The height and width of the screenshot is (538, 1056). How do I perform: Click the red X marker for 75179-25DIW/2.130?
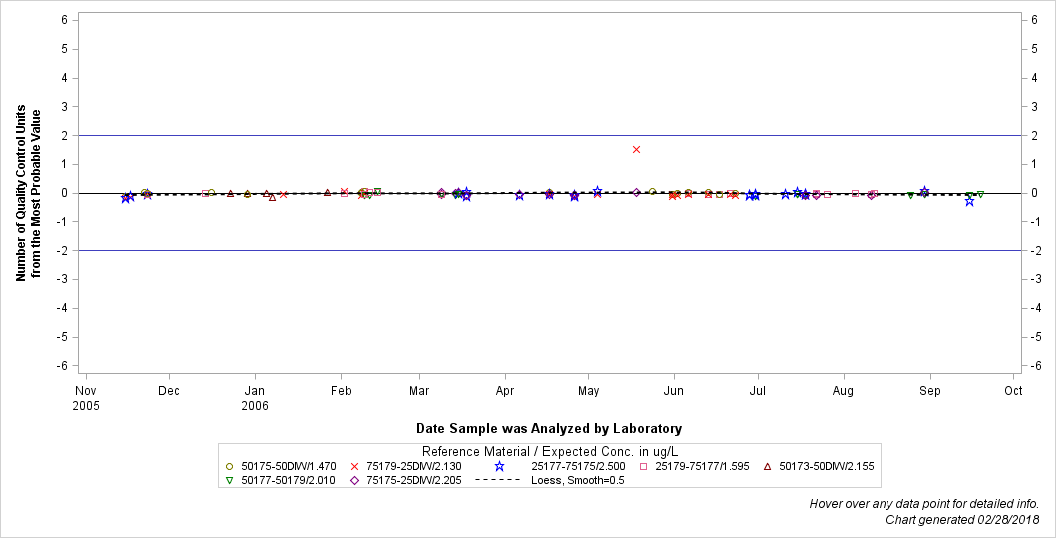[x=354, y=466]
